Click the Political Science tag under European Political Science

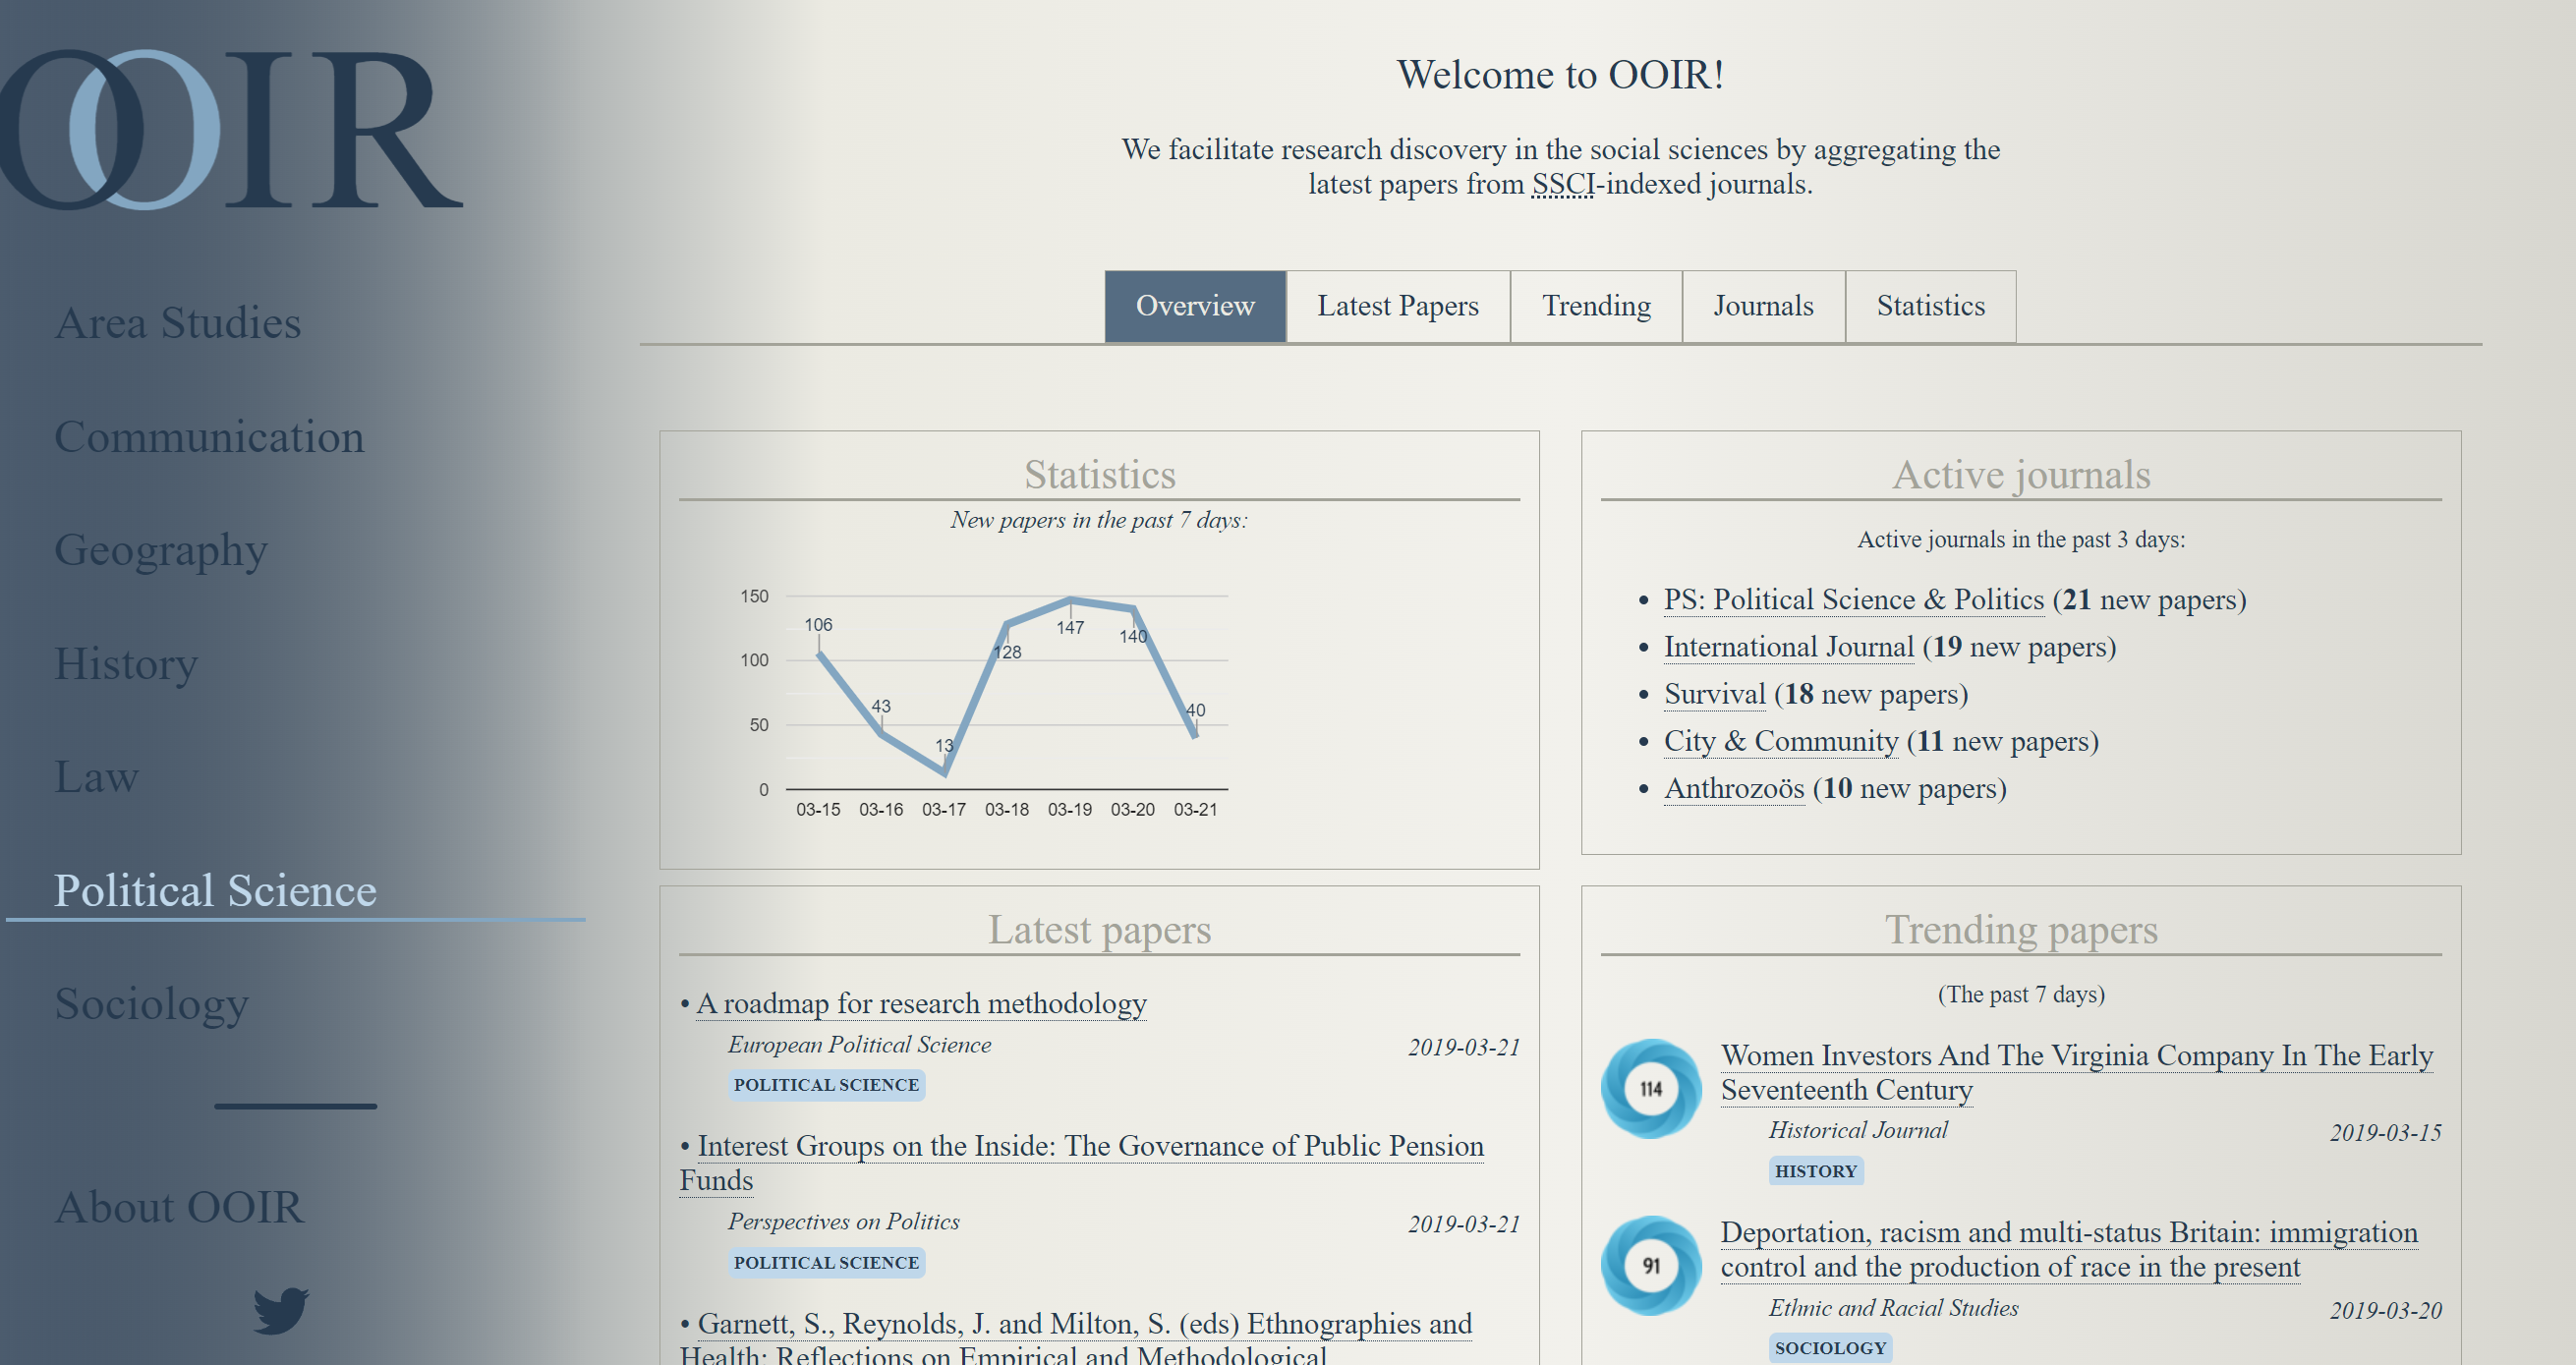pyautogui.click(x=826, y=1085)
